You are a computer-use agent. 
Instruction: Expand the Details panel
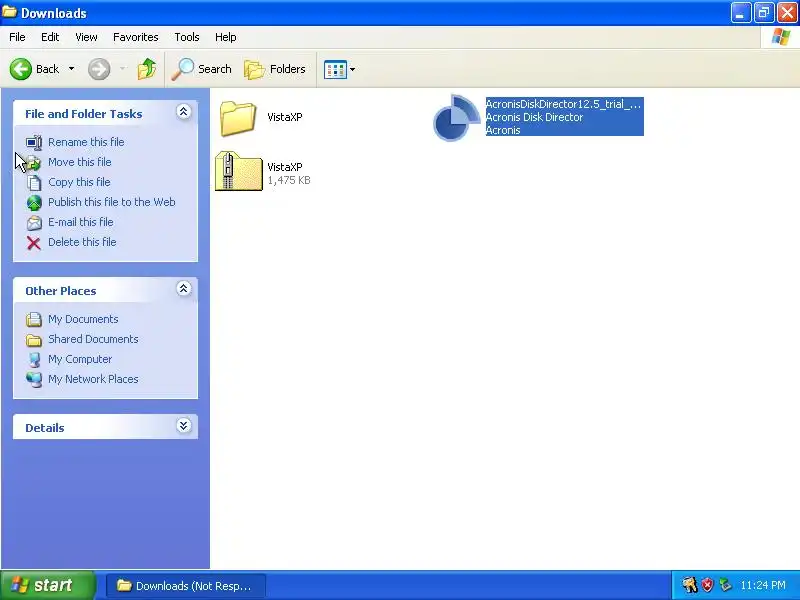[184, 426]
